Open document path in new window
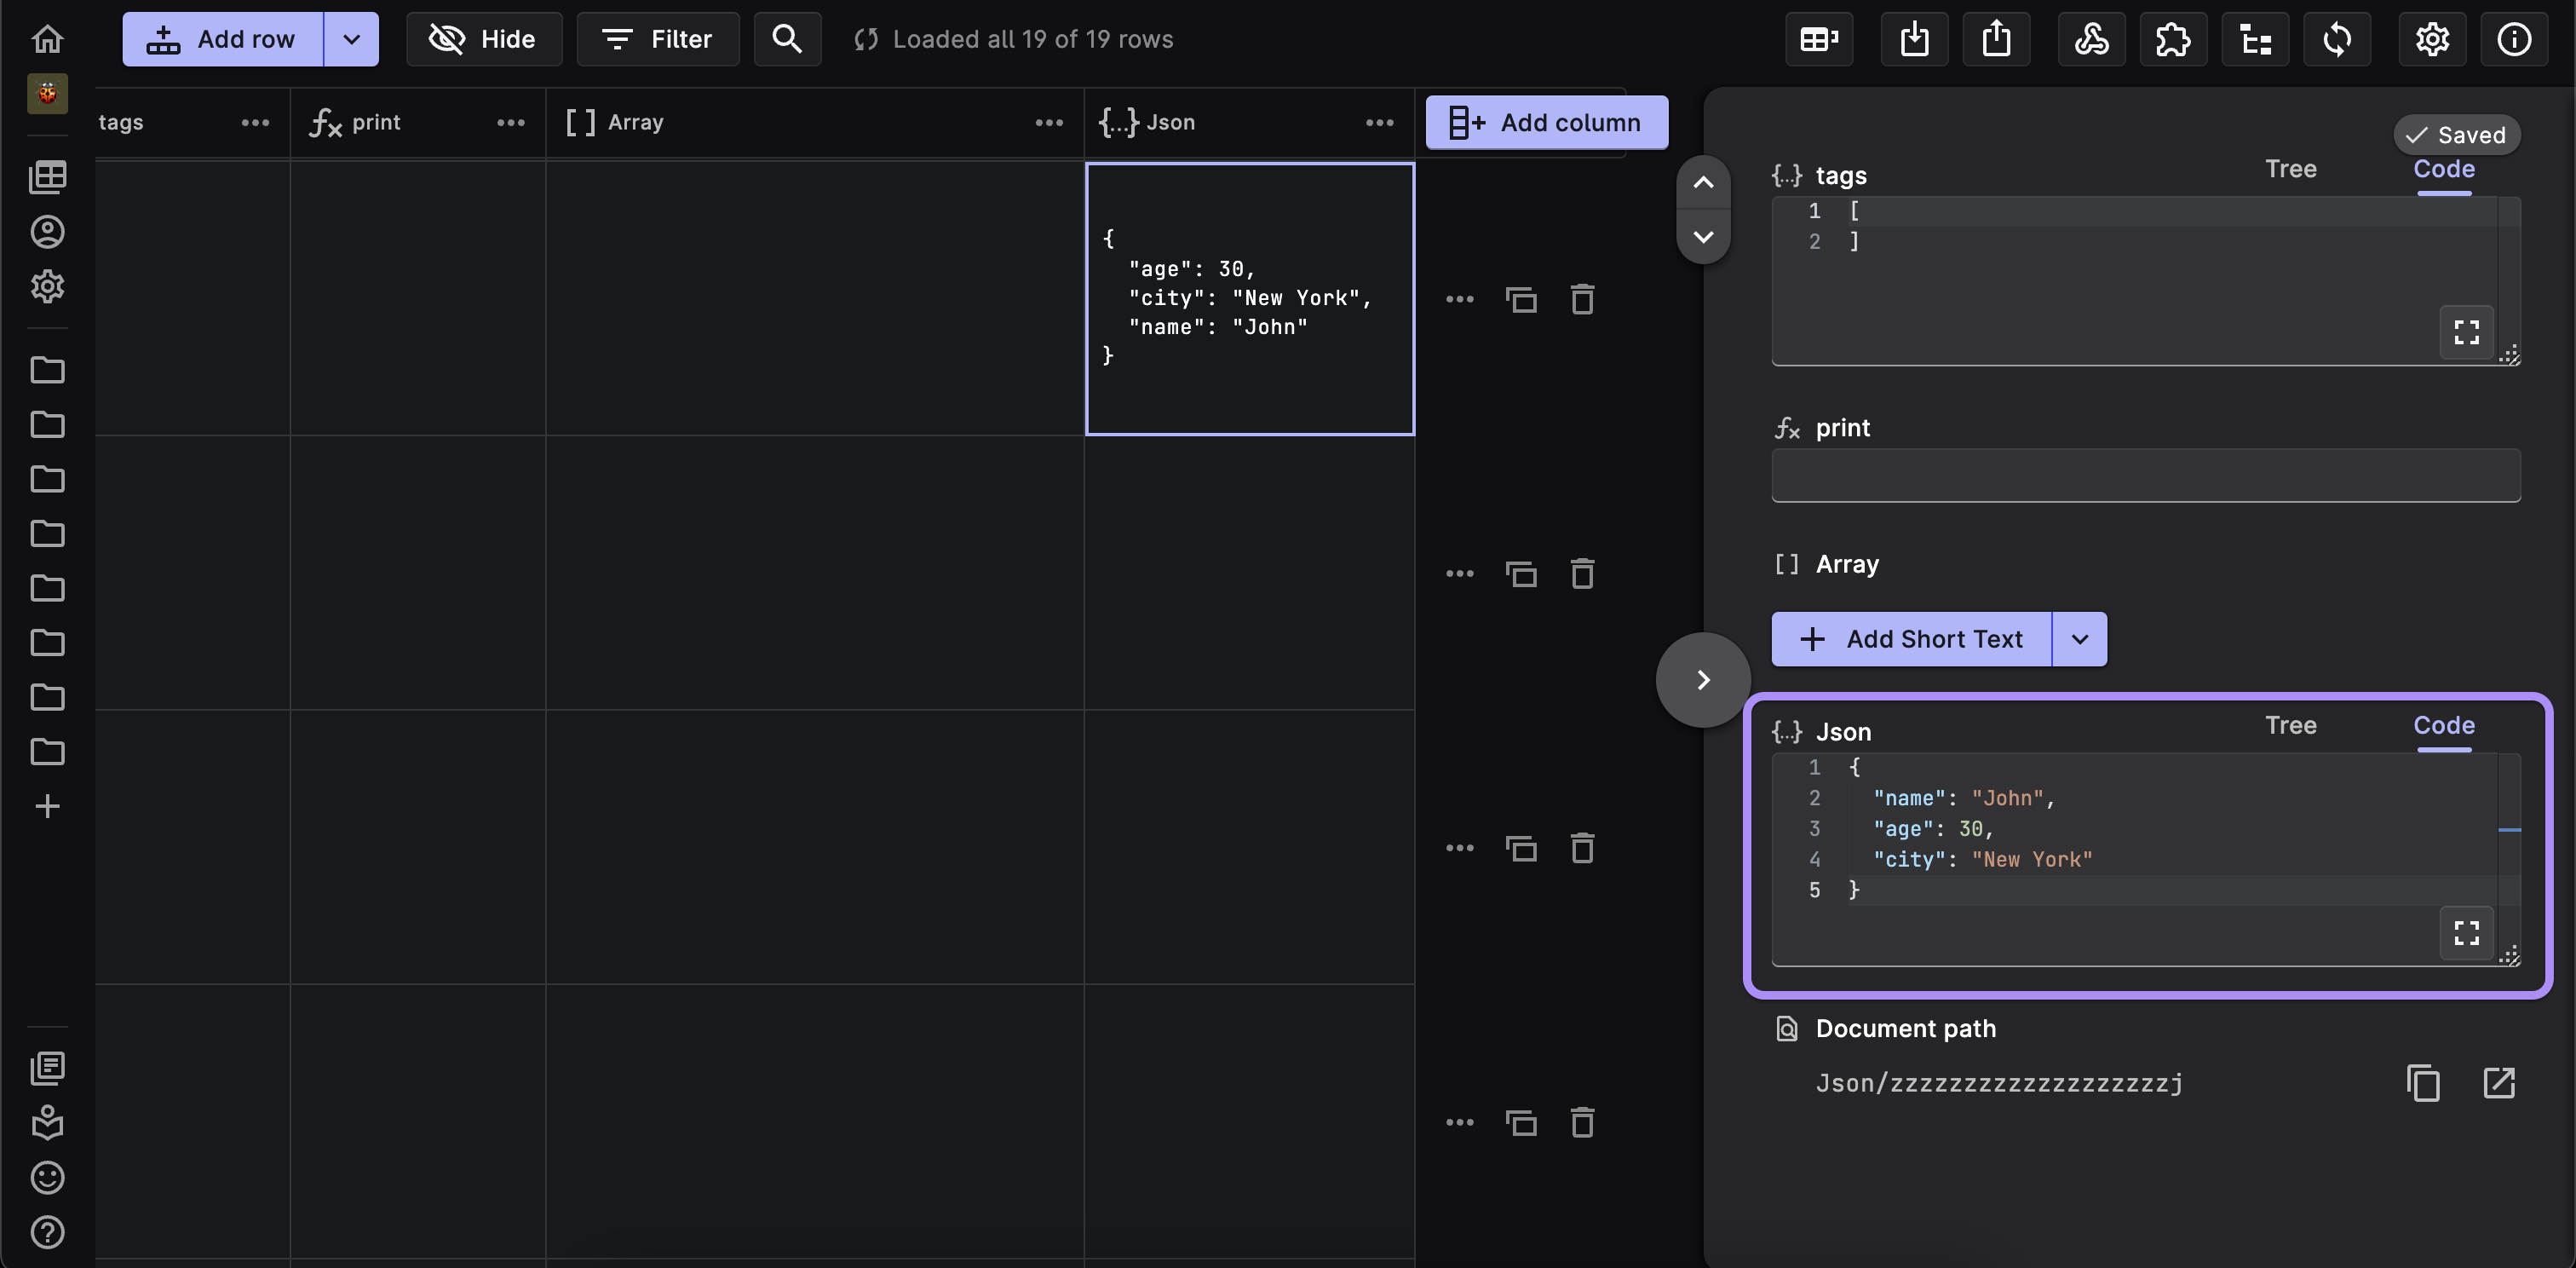This screenshot has width=2576, height=1268. point(2499,1082)
